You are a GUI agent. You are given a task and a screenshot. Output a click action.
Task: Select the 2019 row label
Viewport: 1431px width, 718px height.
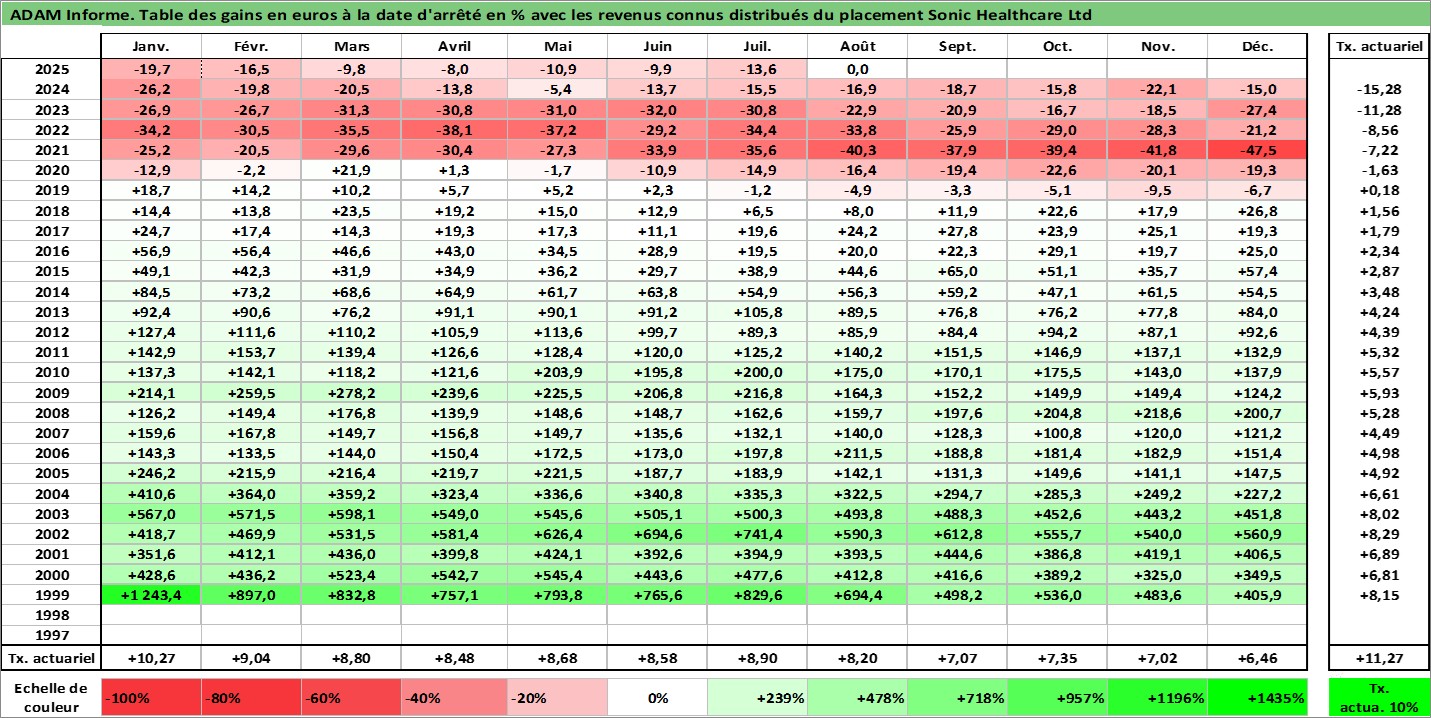pos(51,190)
